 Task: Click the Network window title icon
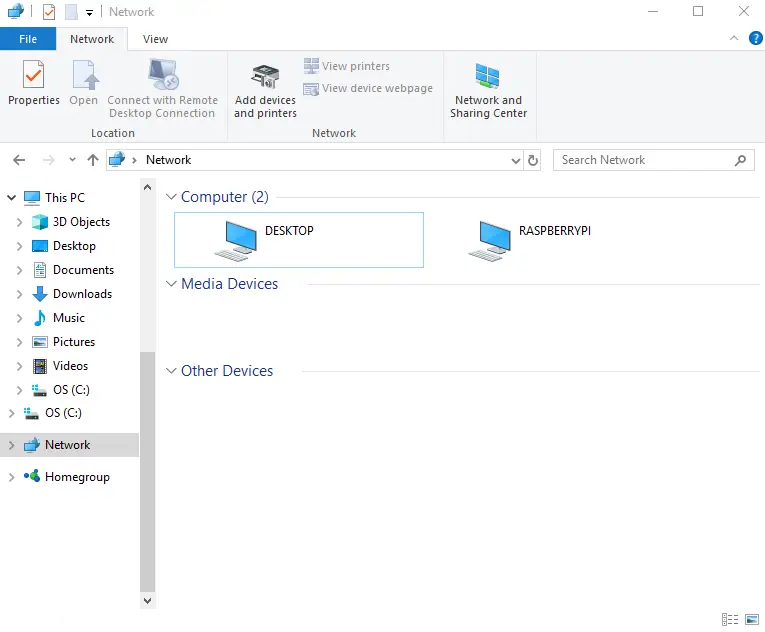[x=16, y=11]
